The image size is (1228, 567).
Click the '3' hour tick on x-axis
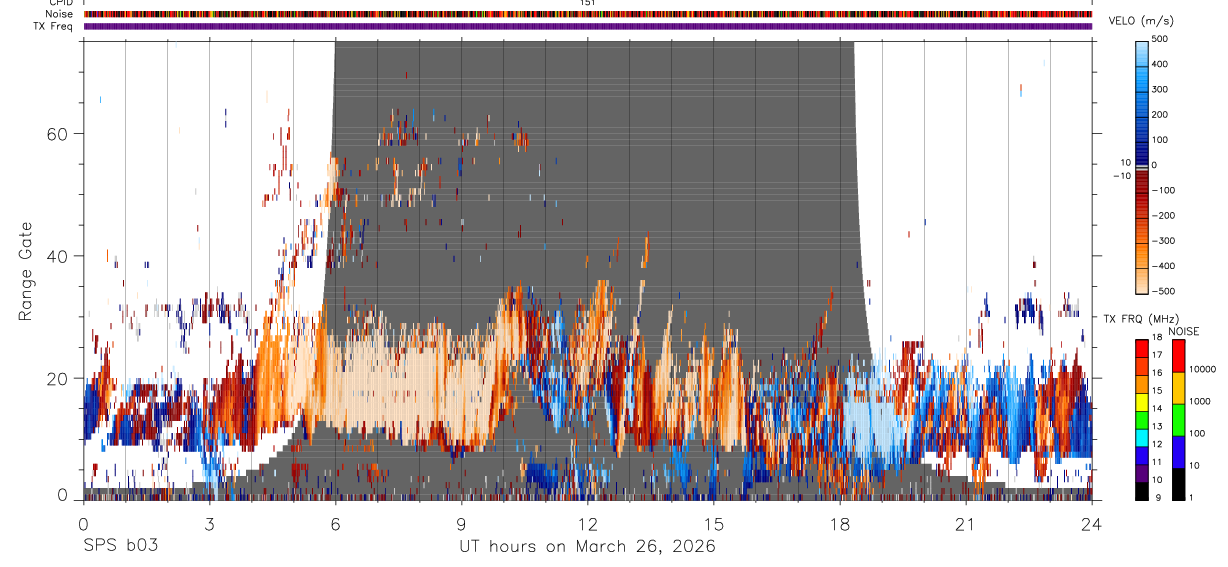coord(210,524)
